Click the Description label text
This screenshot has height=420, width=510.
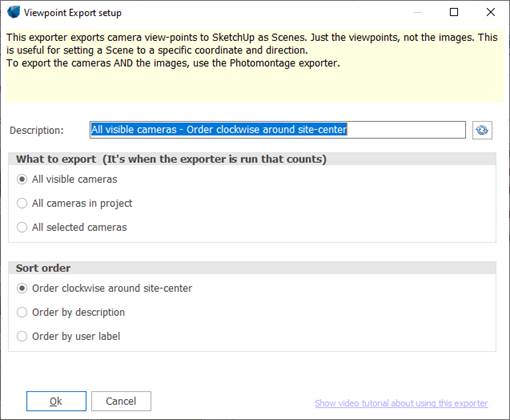tap(37, 130)
